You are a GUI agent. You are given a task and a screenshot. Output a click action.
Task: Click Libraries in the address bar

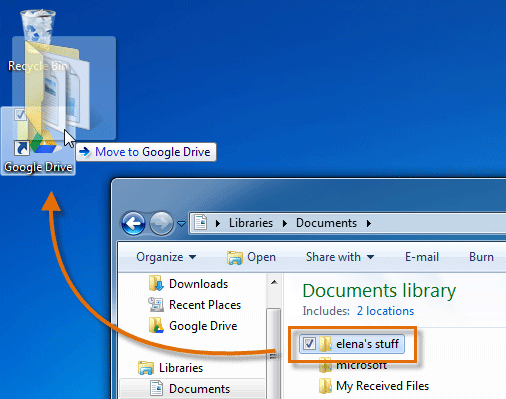point(251,223)
